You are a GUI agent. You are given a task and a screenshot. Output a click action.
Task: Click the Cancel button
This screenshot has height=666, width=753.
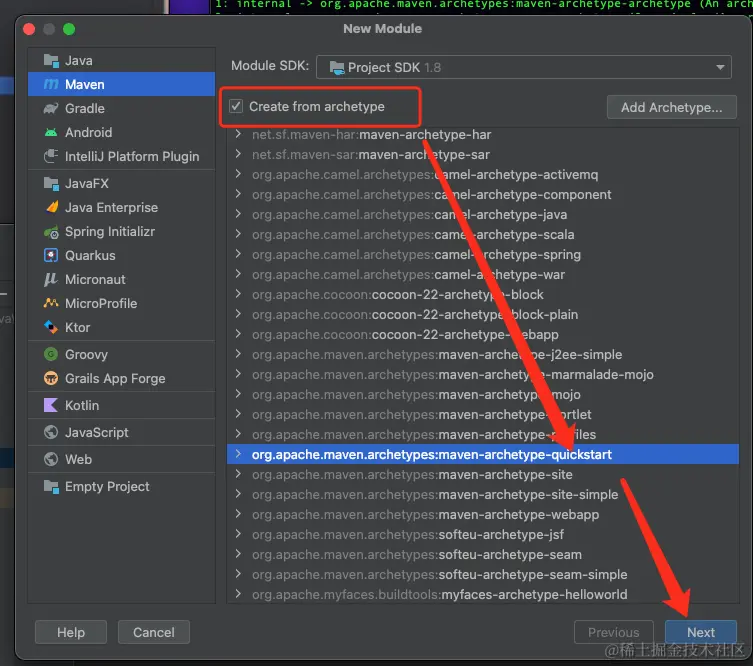click(x=154, y=632)
